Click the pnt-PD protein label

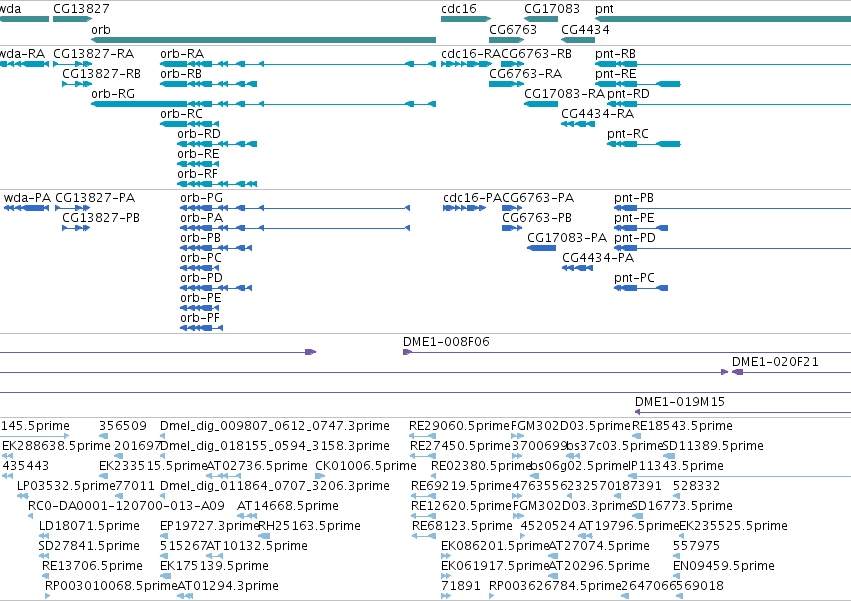[634, 238]
